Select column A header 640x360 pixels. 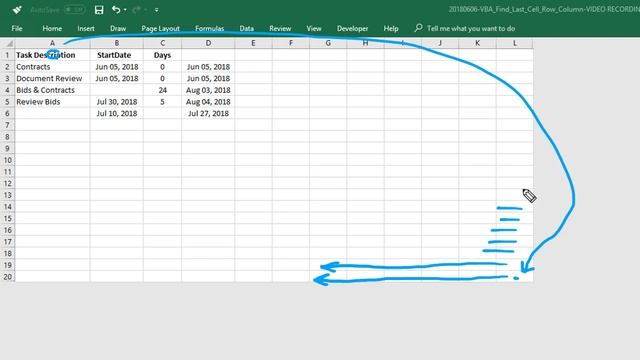click(52, 43)
